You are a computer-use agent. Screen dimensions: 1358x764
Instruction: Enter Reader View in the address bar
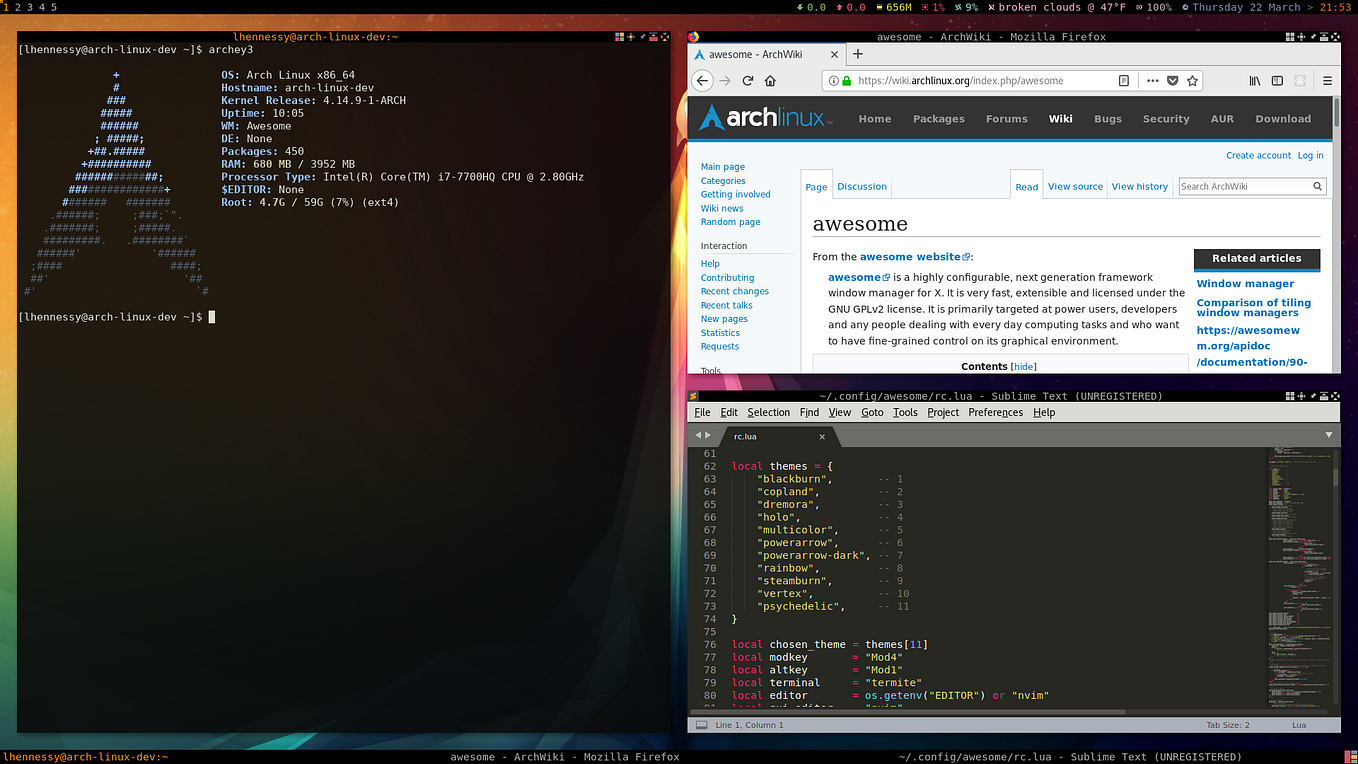click(x=1124, y=80)
